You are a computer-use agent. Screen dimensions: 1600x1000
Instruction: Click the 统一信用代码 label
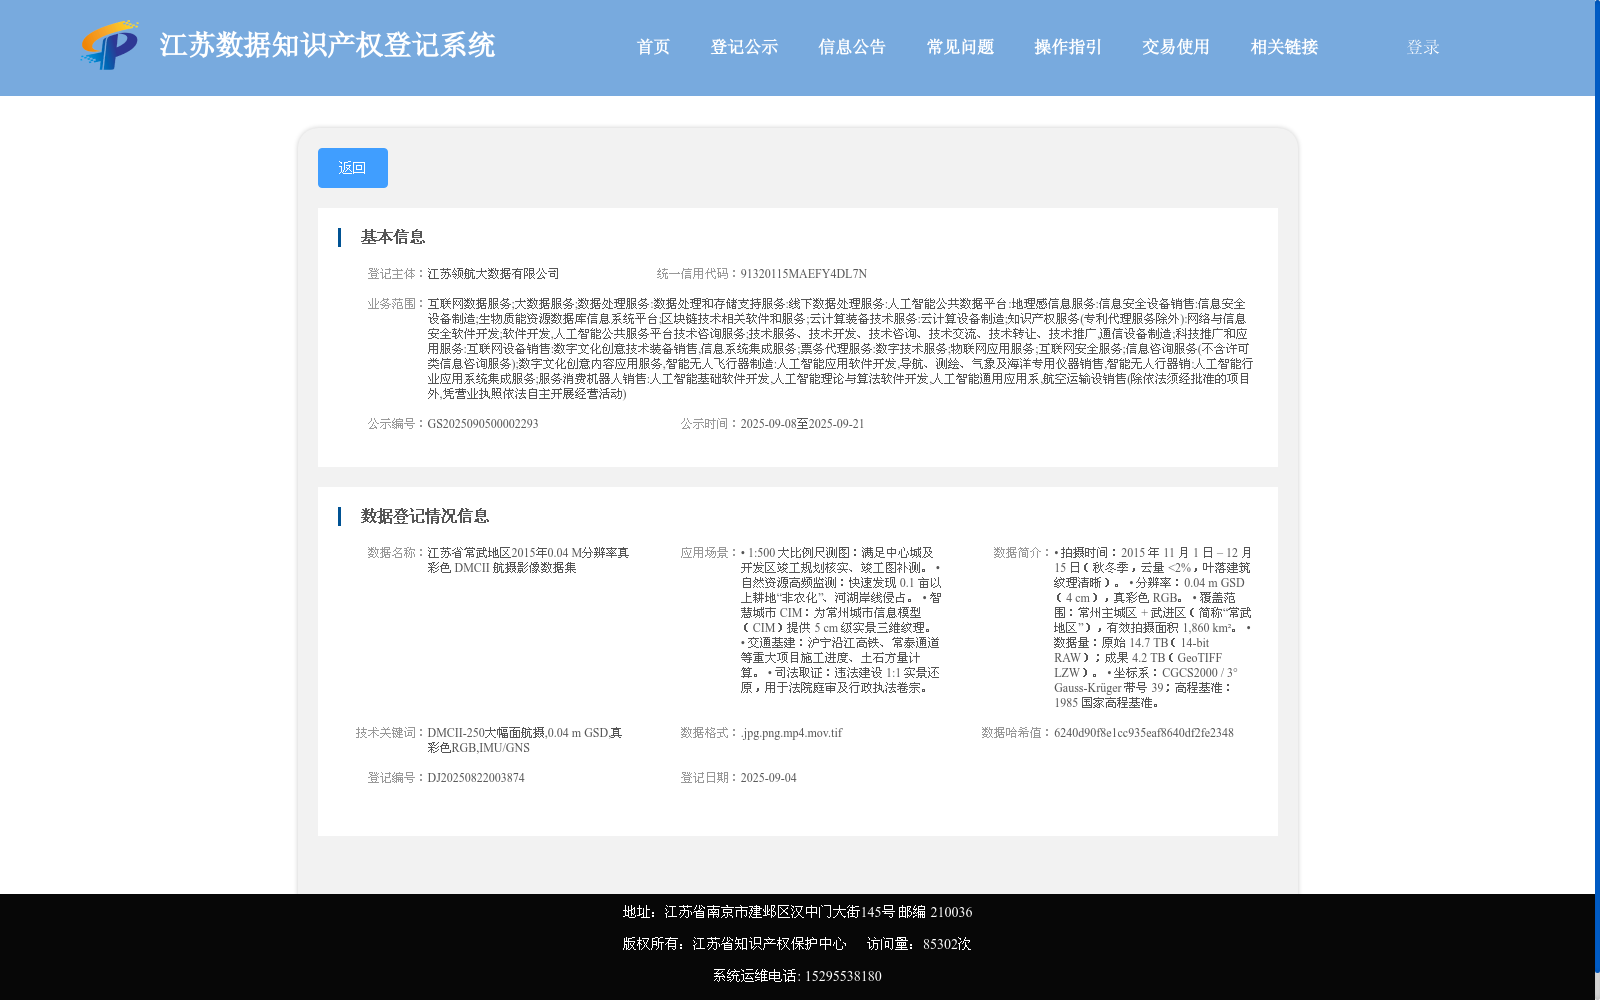(x=698, y=274)
